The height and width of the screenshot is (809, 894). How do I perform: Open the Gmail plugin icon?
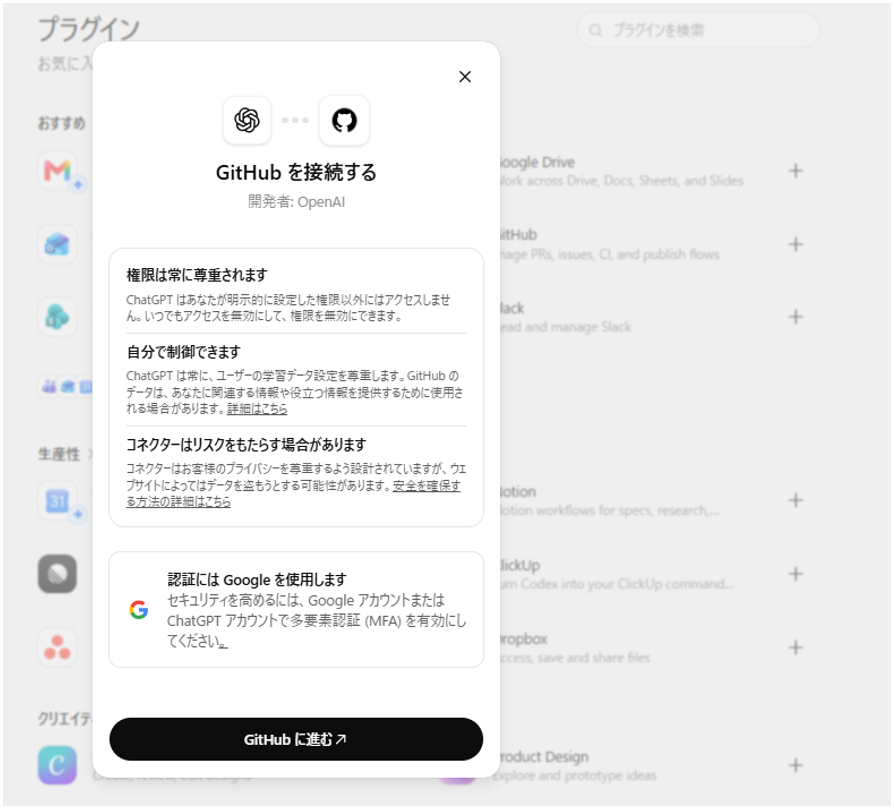(58, 170)
